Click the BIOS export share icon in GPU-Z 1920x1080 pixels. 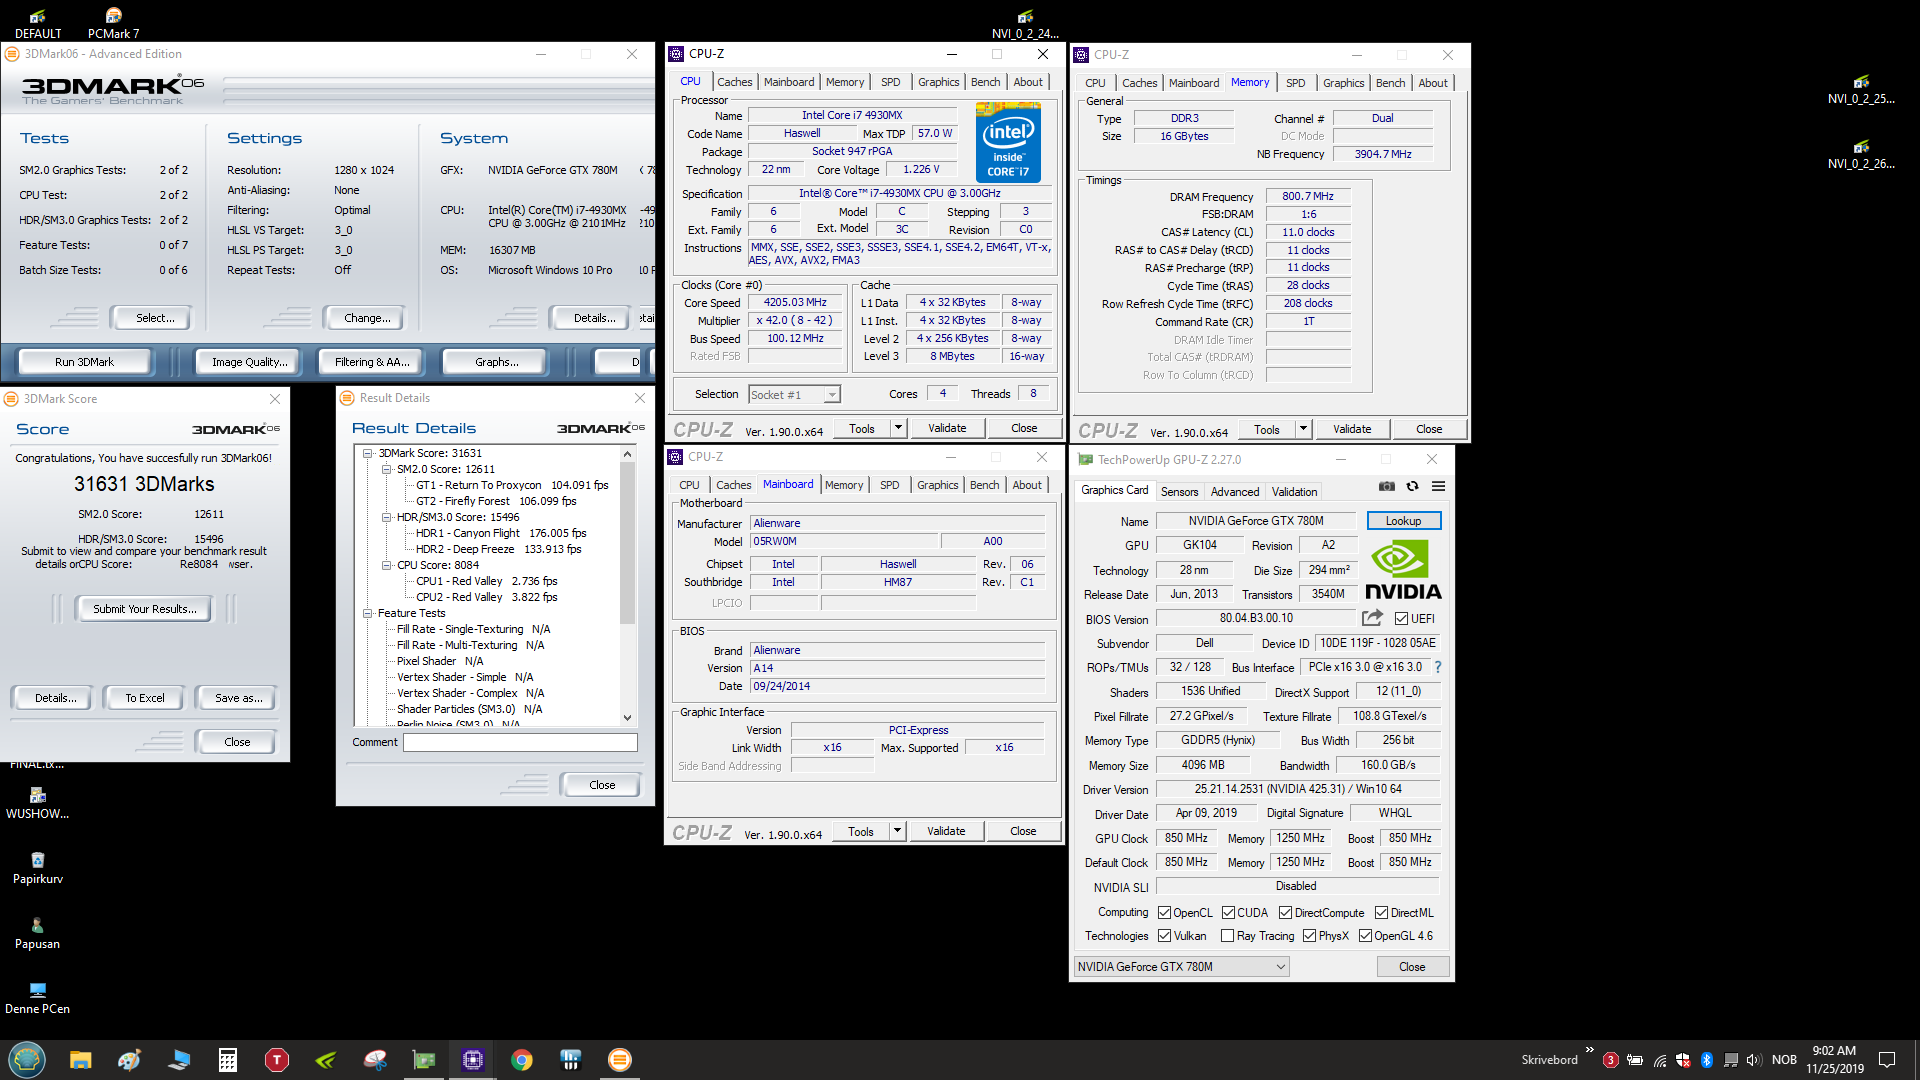click(1372, 618)
